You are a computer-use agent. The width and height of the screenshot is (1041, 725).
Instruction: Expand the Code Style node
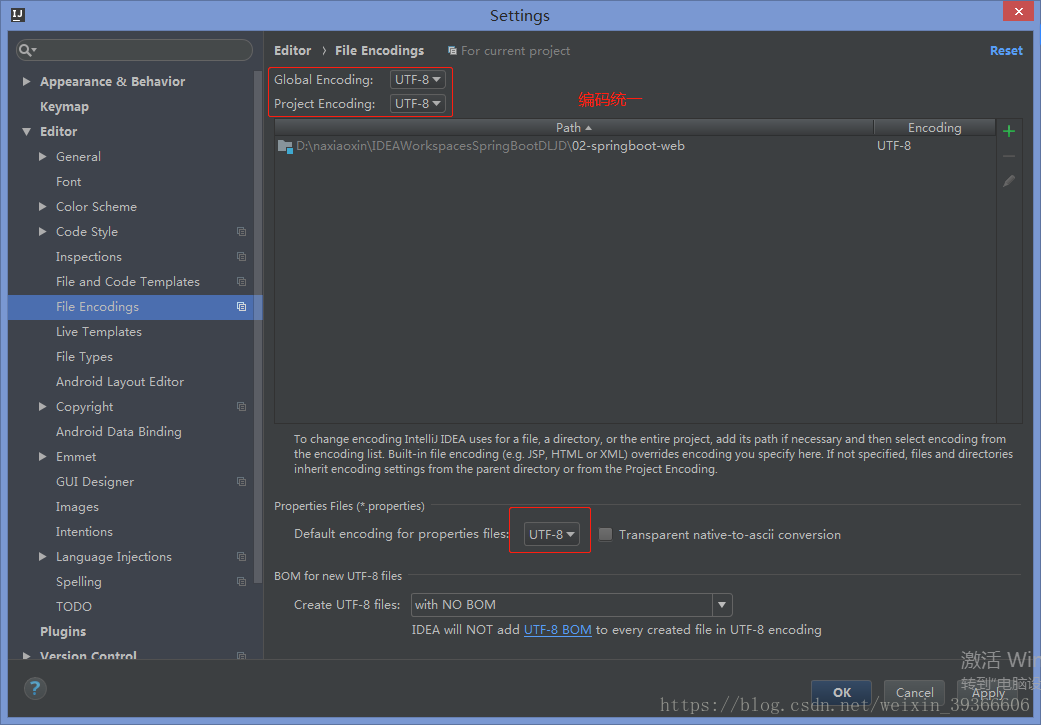click(x=42, y=232)
